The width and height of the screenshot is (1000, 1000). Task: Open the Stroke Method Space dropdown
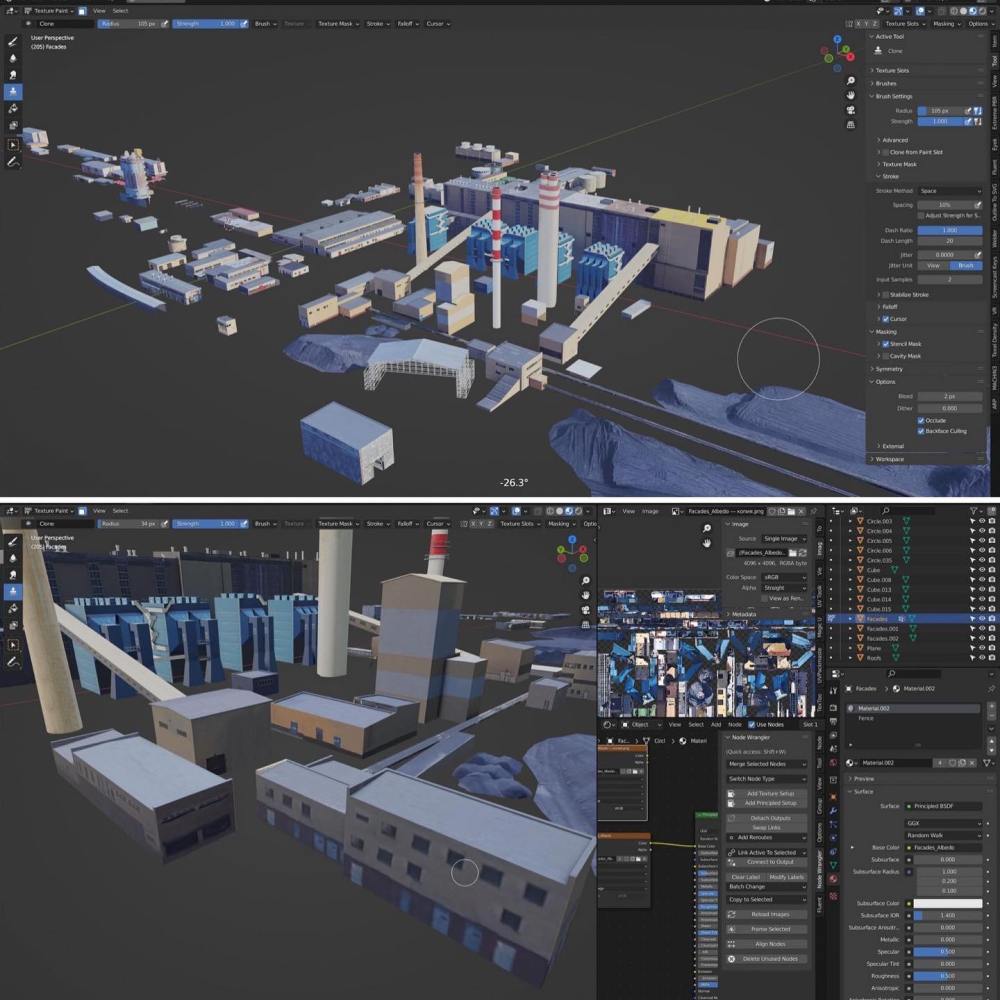pos(950,191)
